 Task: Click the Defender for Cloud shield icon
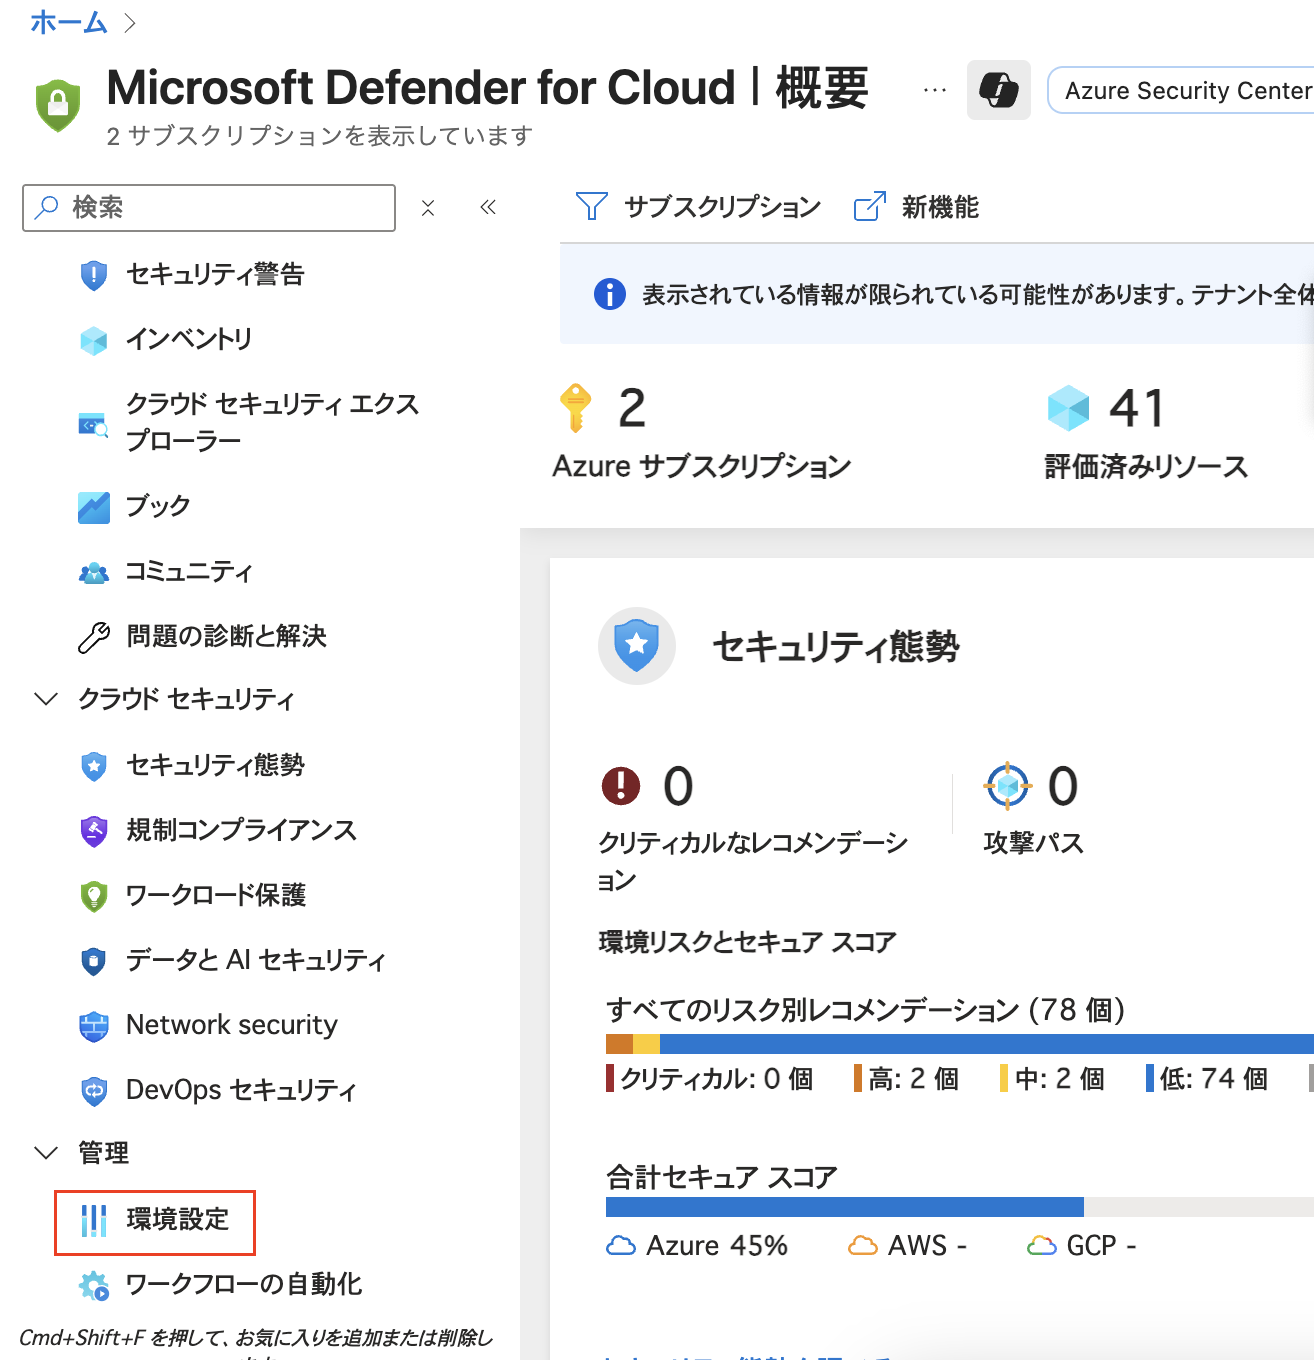pos(58,105)
